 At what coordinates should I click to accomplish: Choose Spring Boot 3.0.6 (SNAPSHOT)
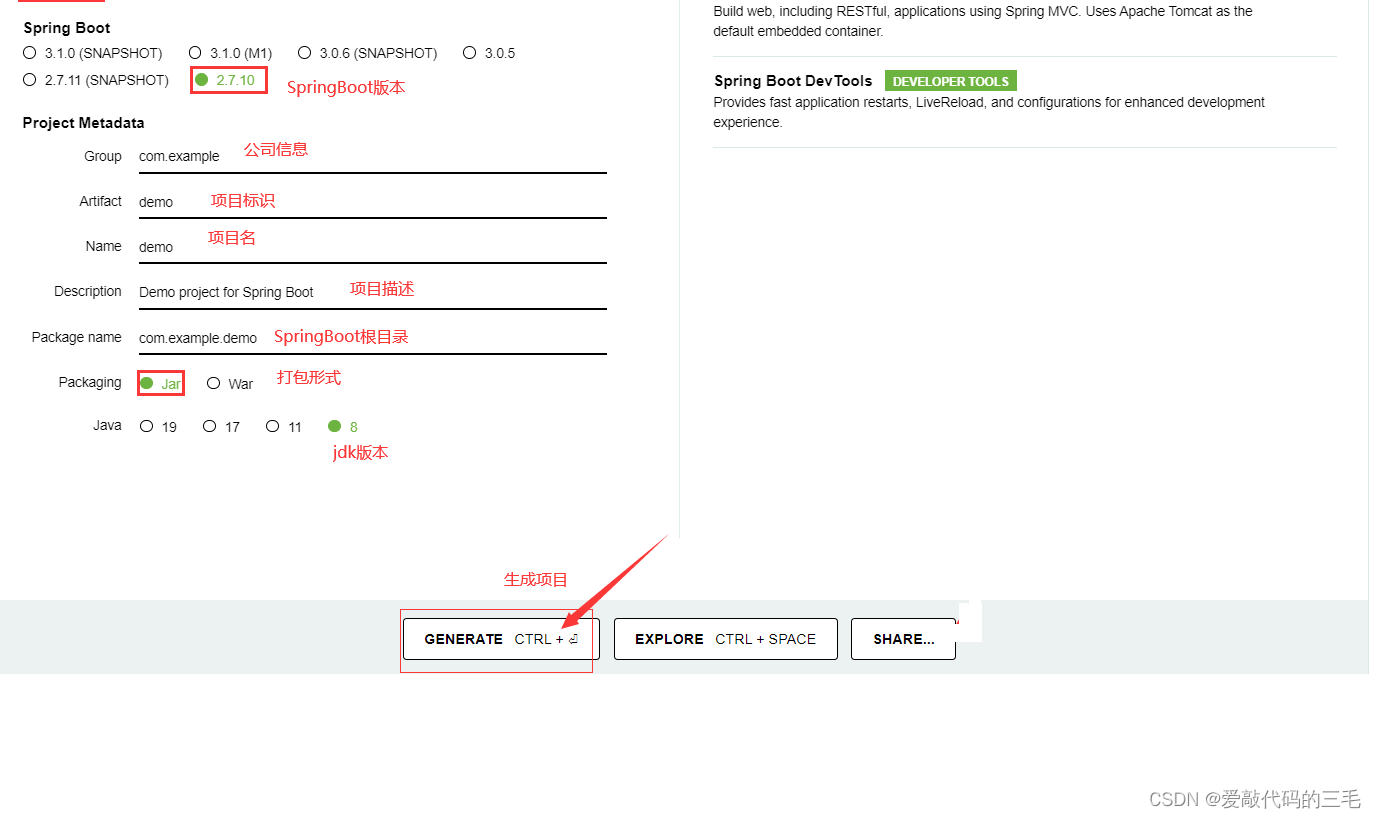pyautogui.click(x=367, y=53)
